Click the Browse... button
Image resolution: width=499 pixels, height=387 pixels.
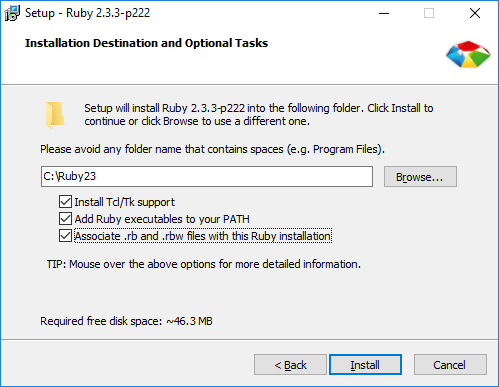(420, 177)
